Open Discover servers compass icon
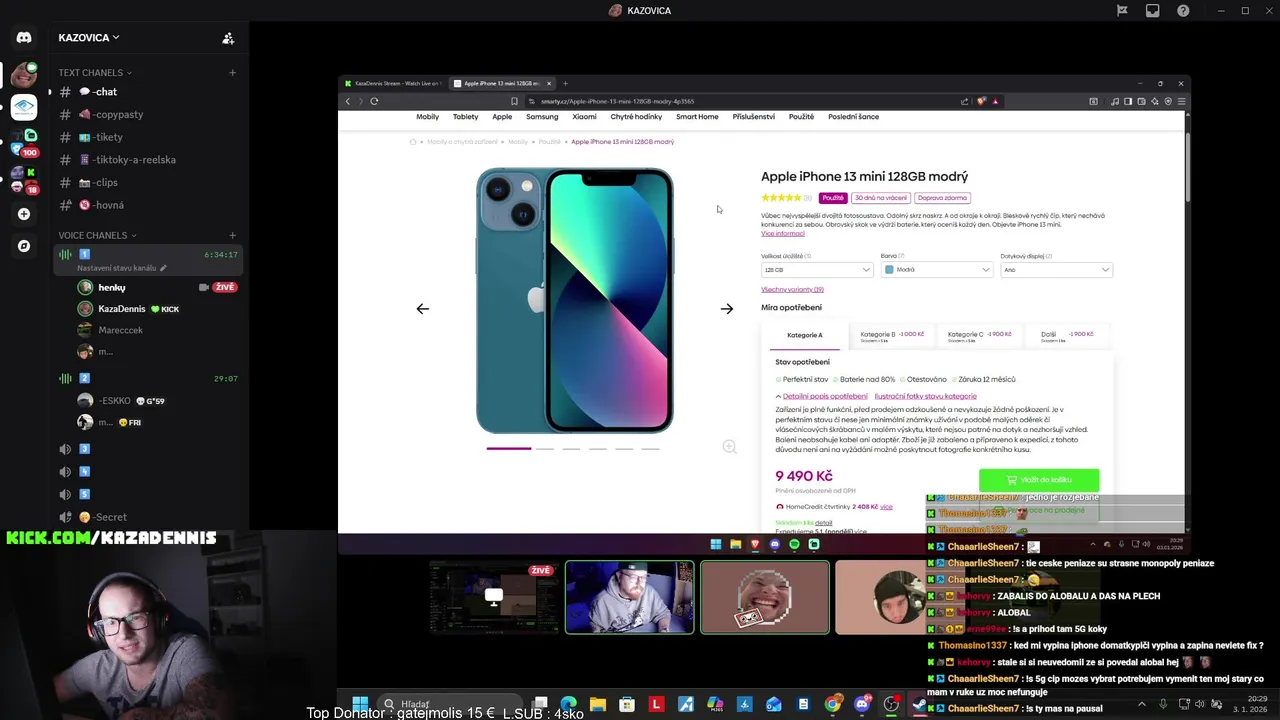The height and width of the screenshot is (720, 1280). tap(24, 246)
